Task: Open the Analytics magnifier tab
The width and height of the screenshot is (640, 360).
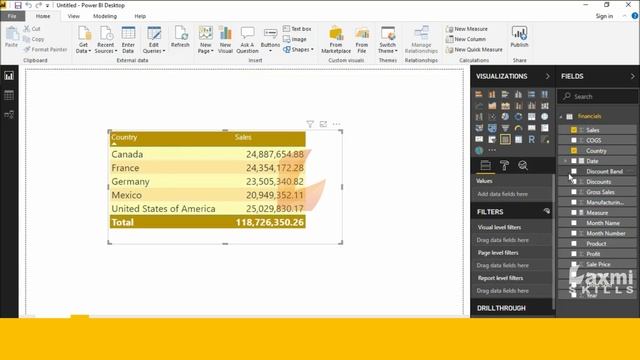Action: [523, 165]
